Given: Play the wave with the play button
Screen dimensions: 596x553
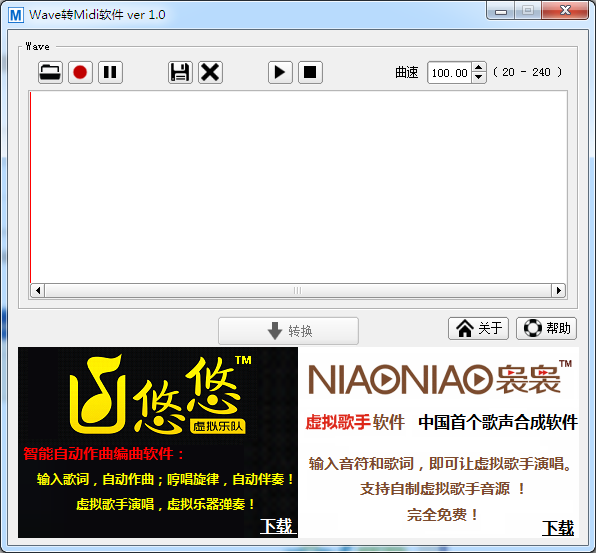Looking at the screenshot, I should (x=280, y=72).
